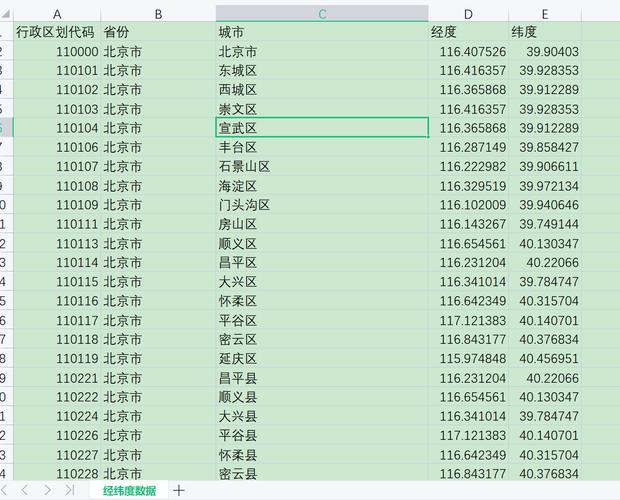Go to next sheet arrow
Image resolution: width=620 pixels, height=500 pixels.
(47, 491)
